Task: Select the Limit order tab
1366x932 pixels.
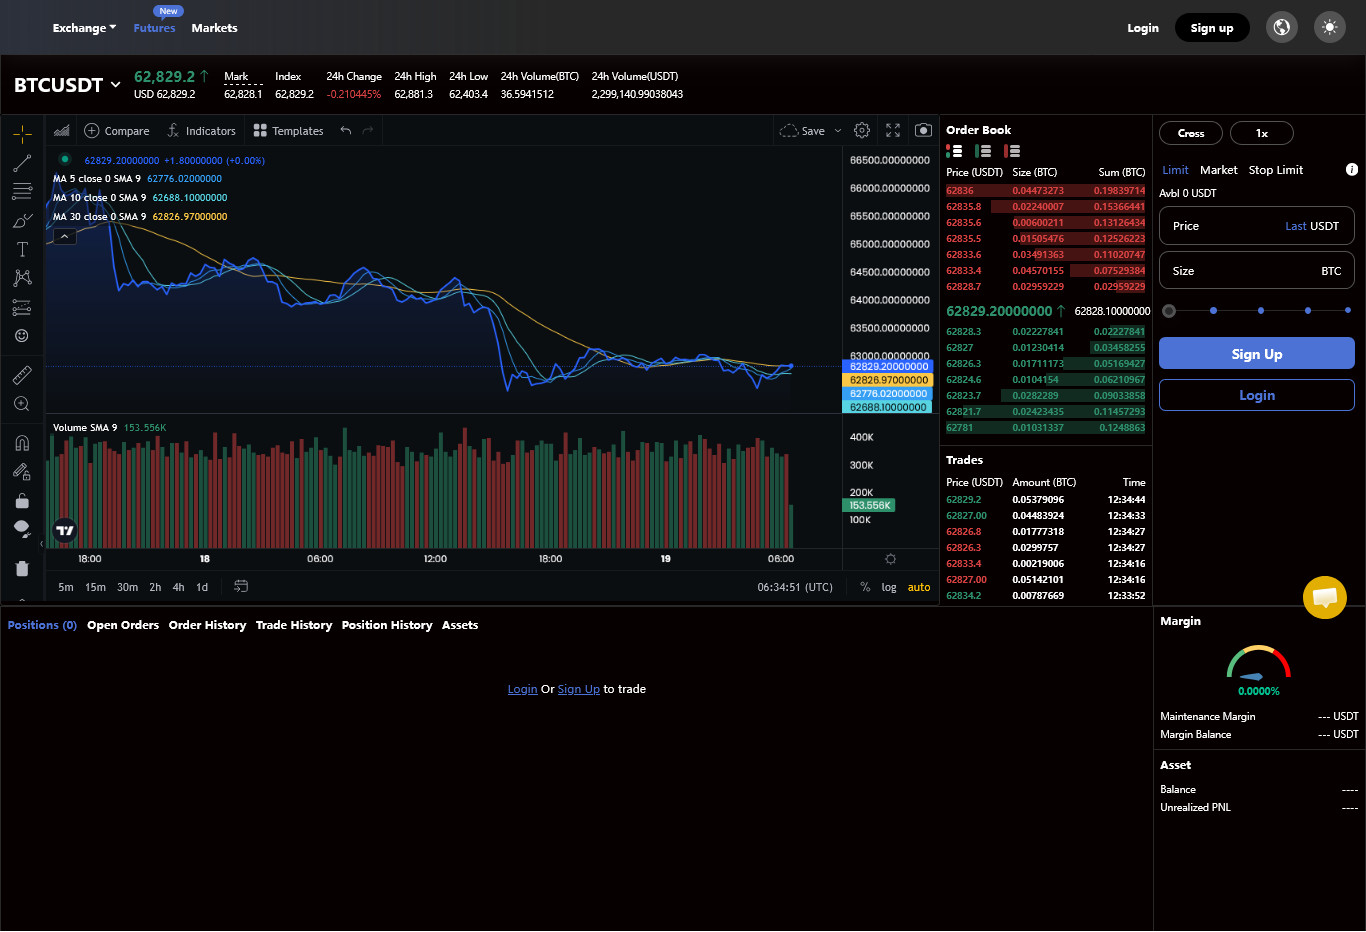Action: [x=1175, y=170]
